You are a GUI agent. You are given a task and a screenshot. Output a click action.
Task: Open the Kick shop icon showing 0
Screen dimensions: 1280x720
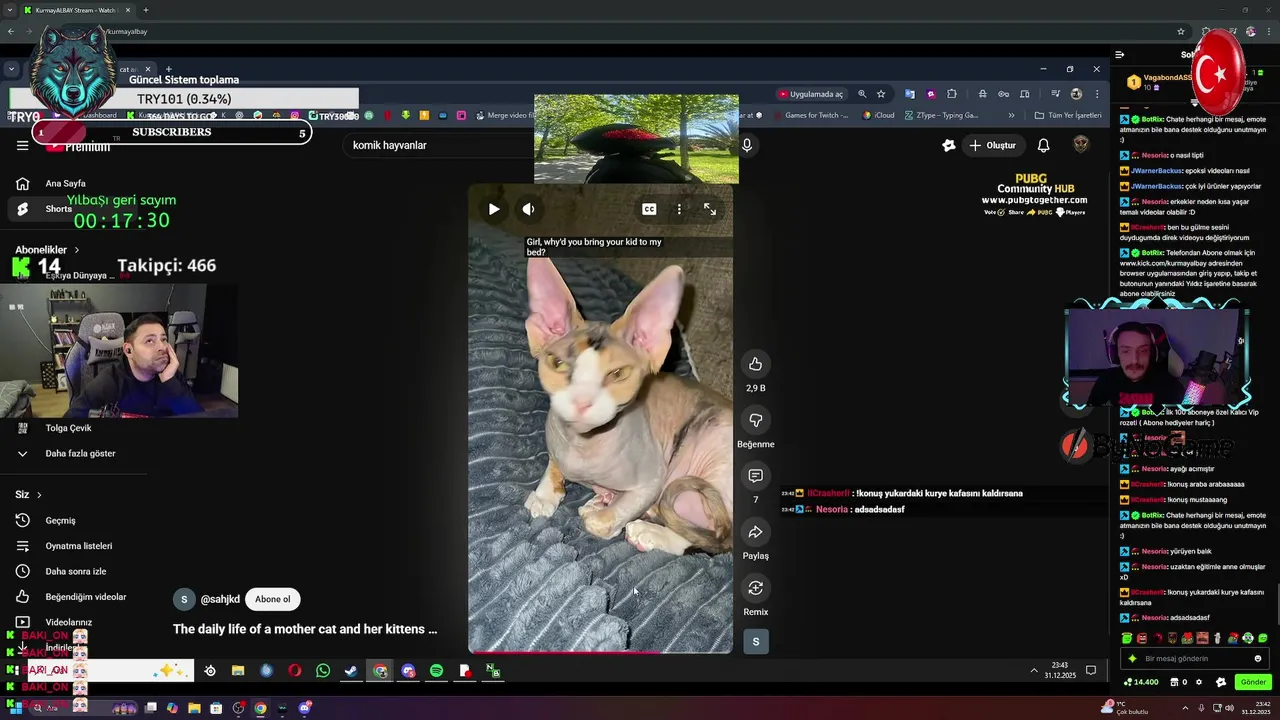[1177, 682]
